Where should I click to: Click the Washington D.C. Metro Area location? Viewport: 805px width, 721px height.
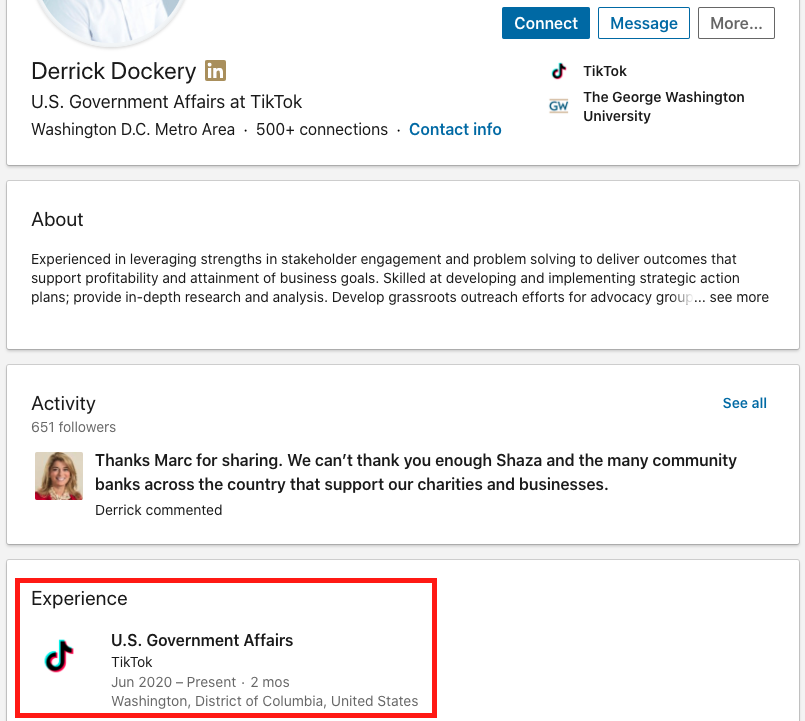coord(133,129)
